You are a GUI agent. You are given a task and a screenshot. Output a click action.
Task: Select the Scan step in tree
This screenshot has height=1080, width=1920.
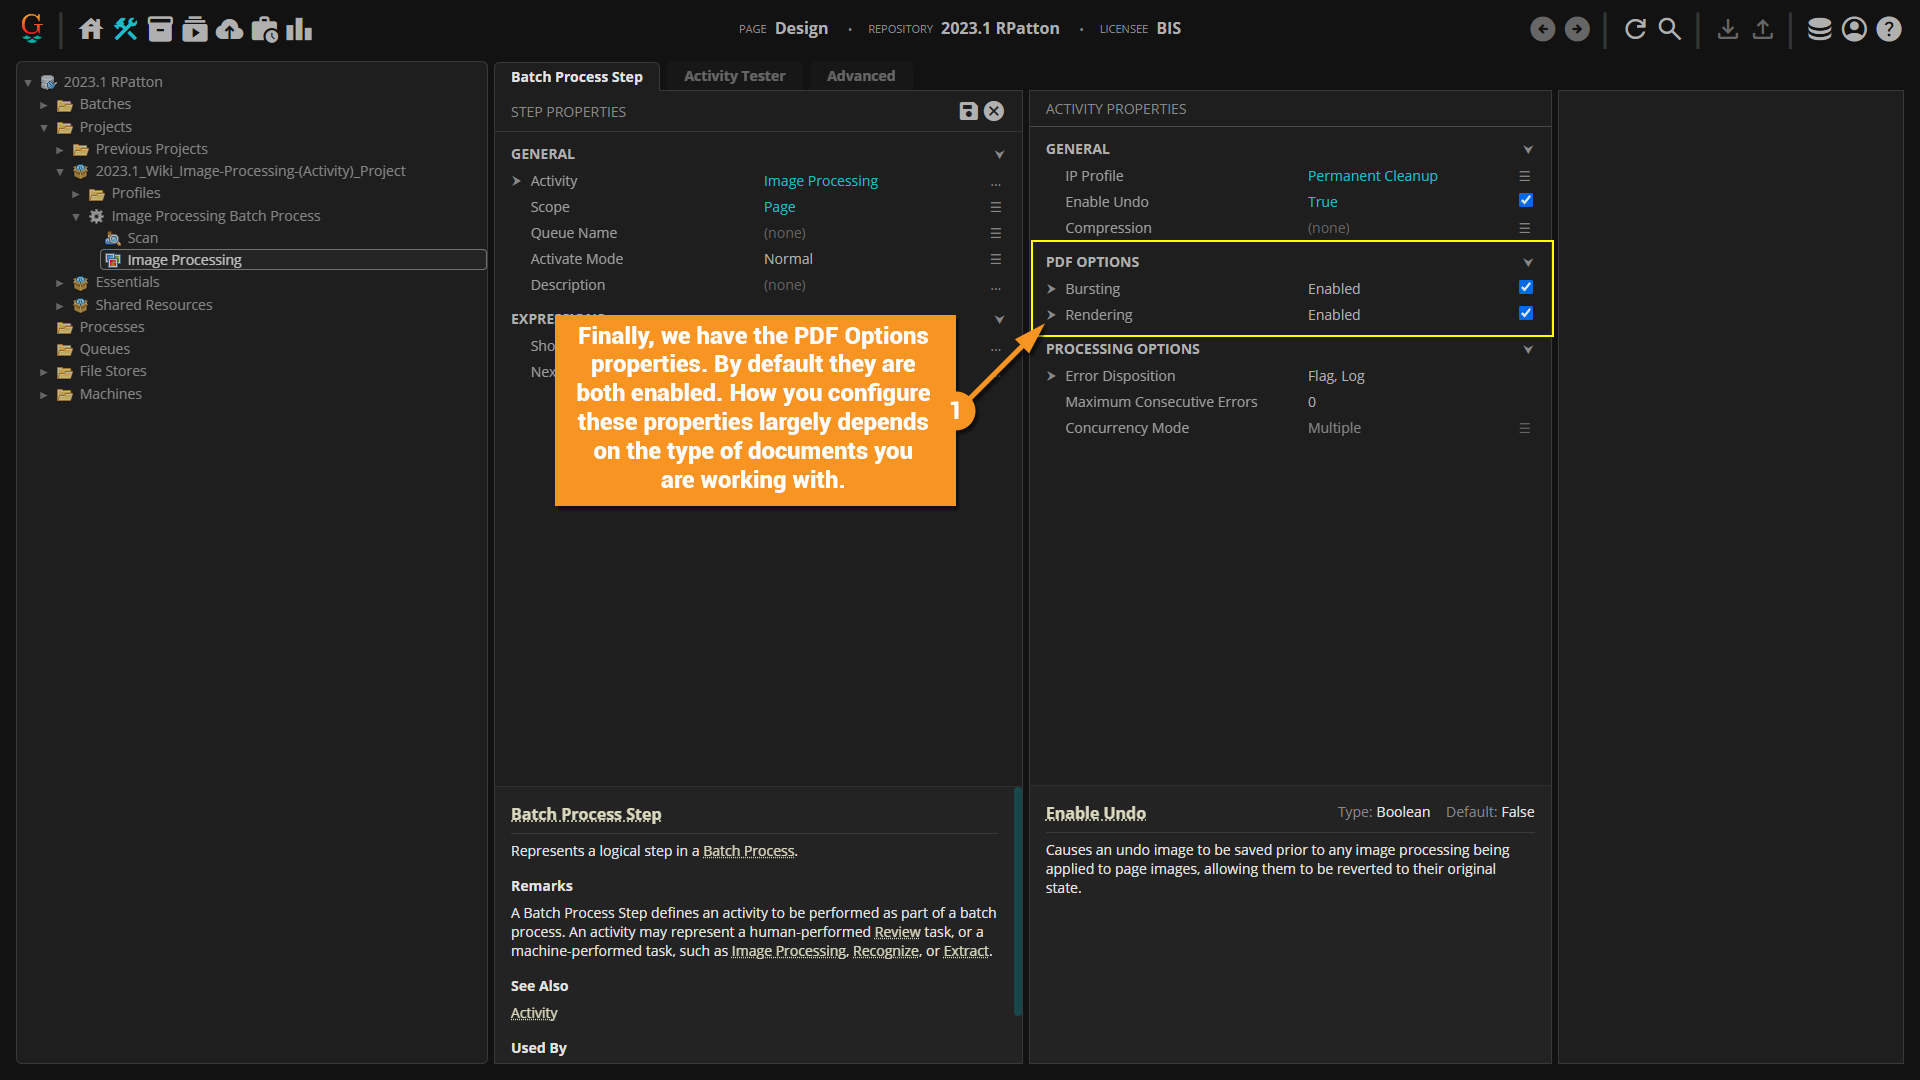(142, 238)
